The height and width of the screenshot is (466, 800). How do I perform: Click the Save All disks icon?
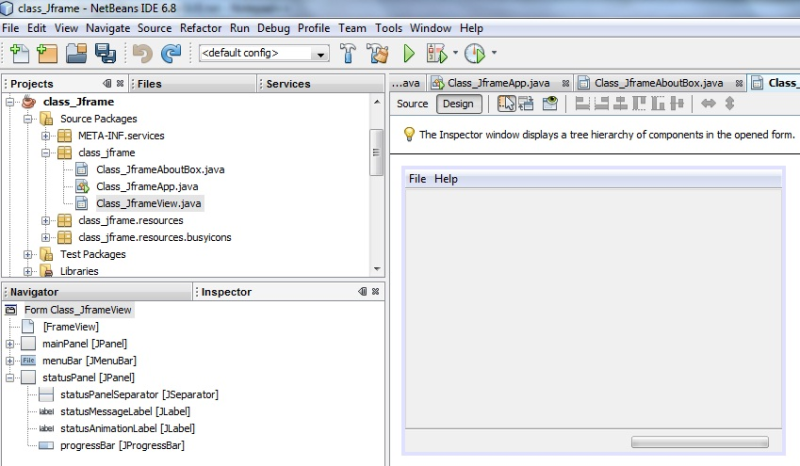tap(106, 53)
